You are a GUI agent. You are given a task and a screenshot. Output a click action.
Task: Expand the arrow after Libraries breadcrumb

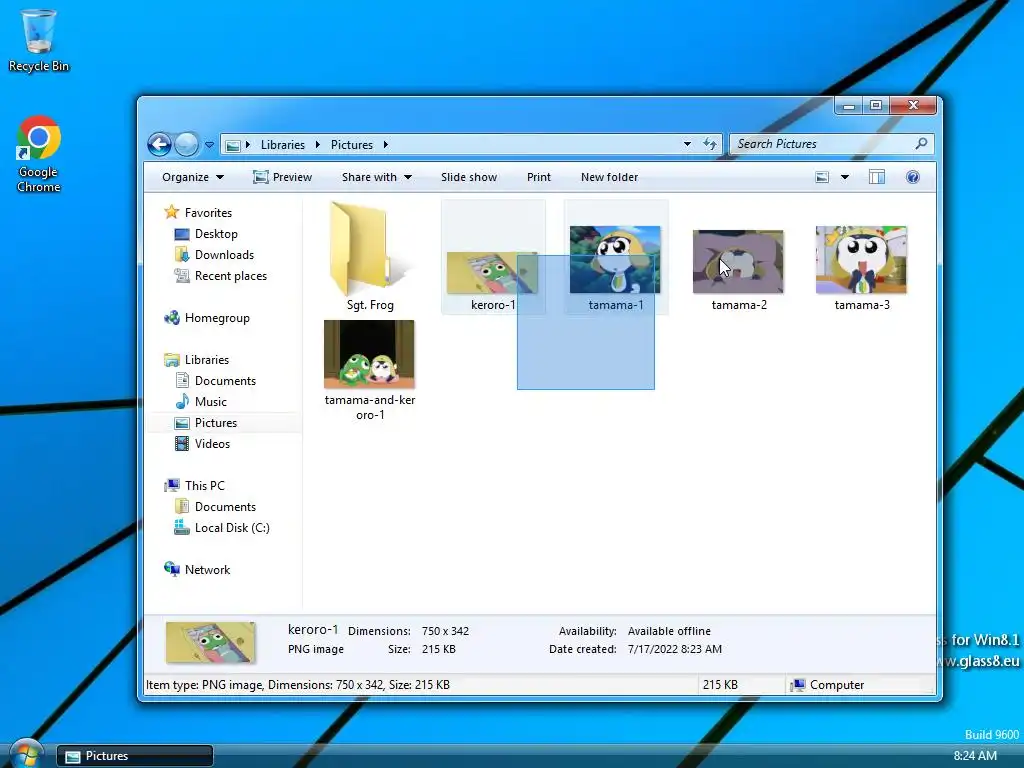317,145
